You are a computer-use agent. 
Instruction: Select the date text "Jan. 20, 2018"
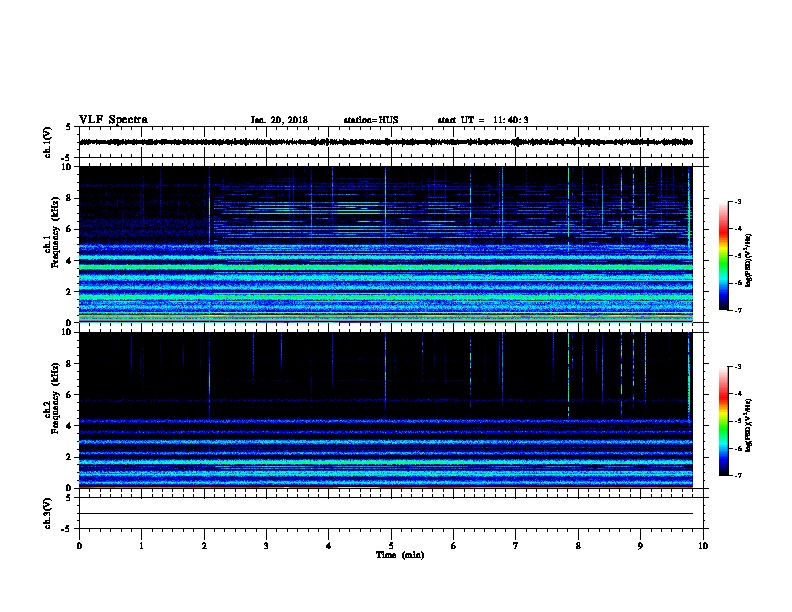tap(279, 120)
